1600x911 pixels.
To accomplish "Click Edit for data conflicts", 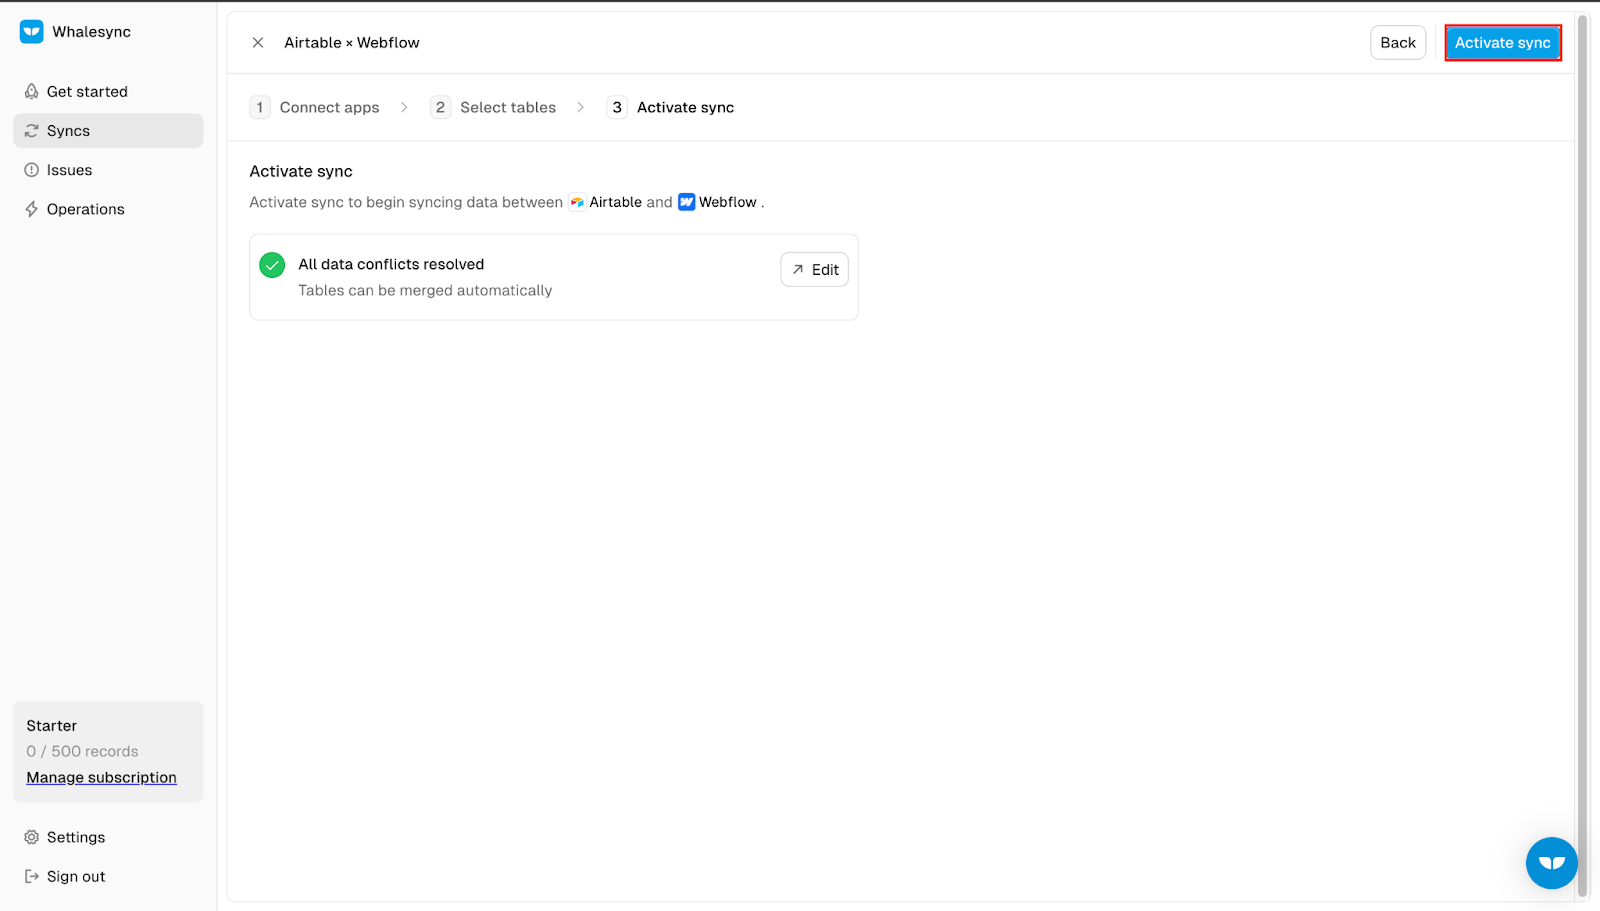I will [x=815, y=270].
